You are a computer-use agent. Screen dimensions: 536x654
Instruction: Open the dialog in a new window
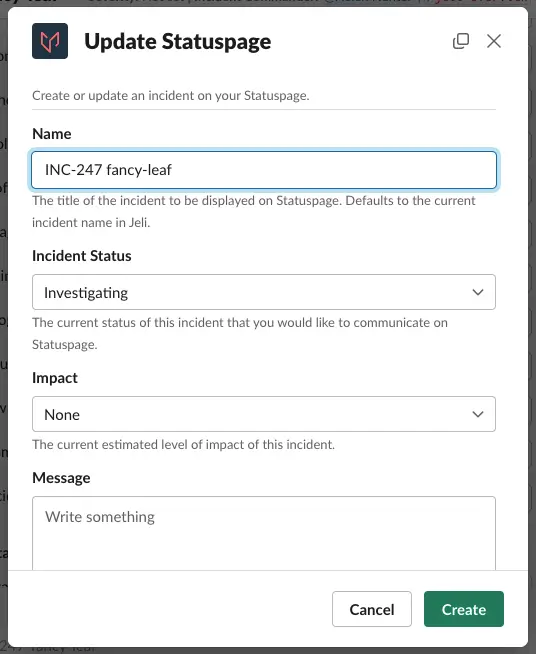pyautogui.click(x=461, y=41)
